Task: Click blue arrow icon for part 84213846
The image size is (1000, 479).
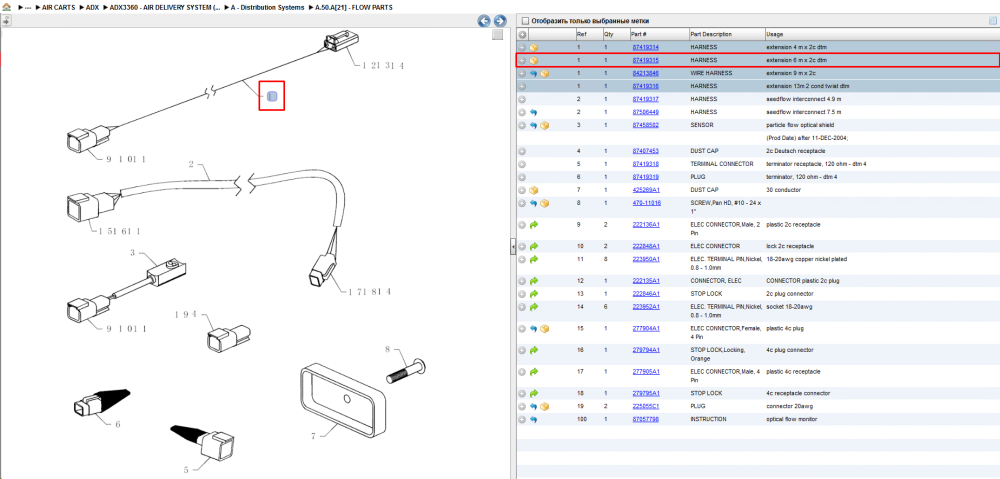Action: click(x=534, y=73)
